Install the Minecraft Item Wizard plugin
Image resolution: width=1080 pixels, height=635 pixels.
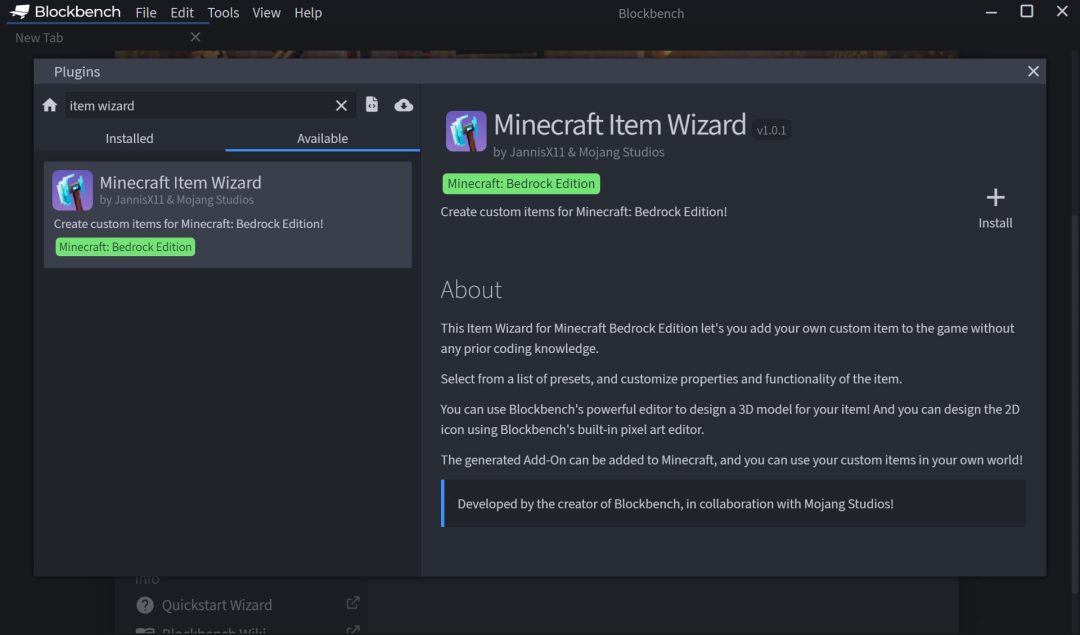click(x=995, y=207)
